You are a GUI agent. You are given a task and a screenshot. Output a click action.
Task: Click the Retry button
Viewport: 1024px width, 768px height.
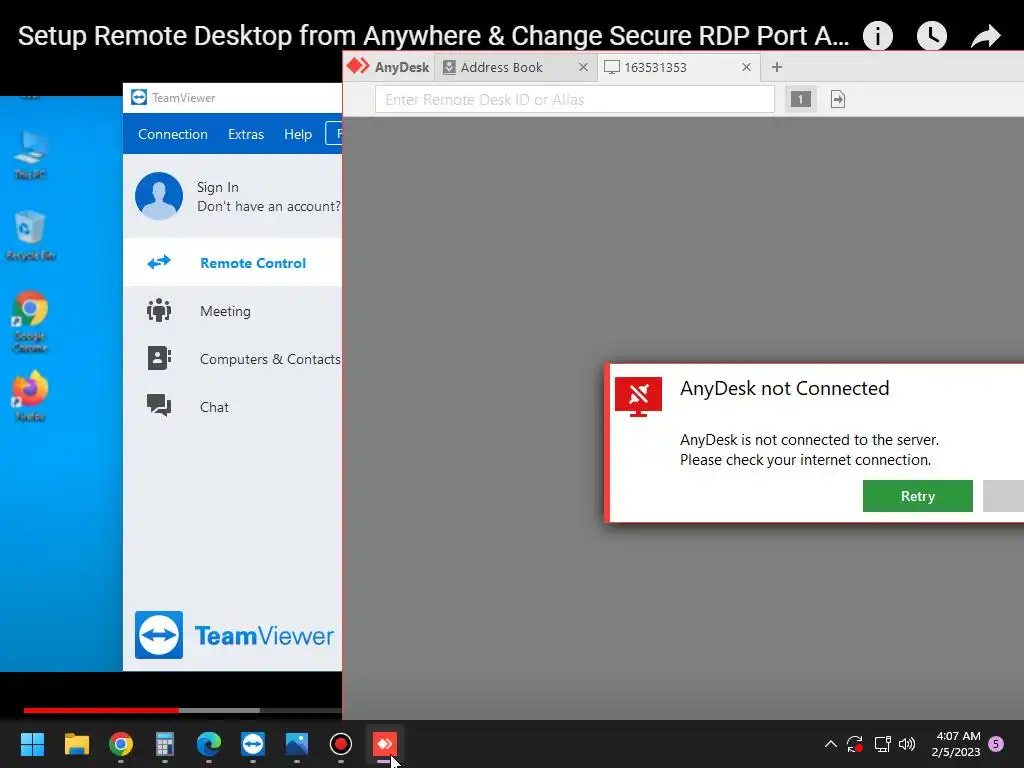918,496
